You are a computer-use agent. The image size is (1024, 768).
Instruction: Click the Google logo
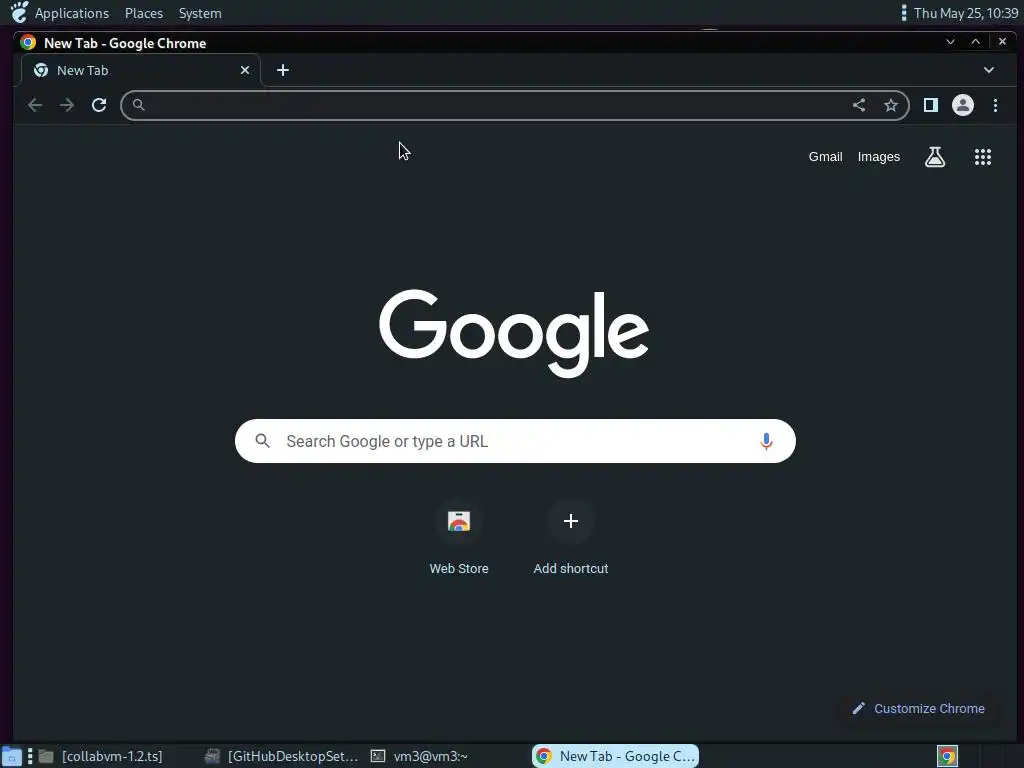click(514, 333)
